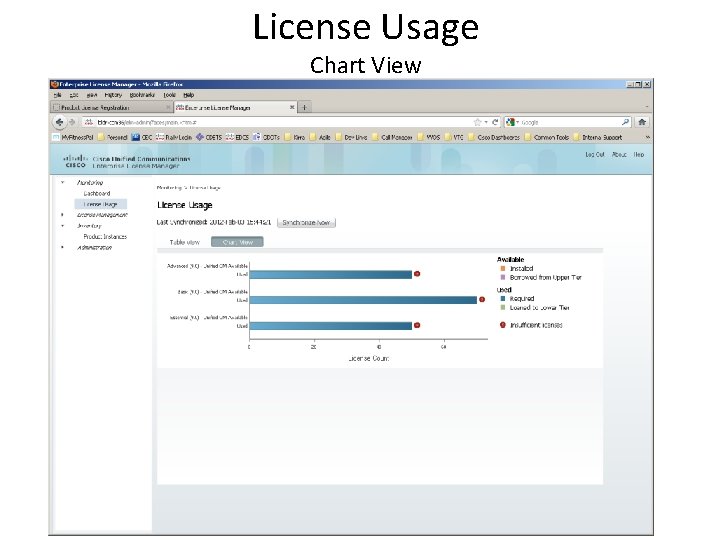Open the EDCS bookmark
The height and width of the screenshot is (540, 720).
[237, 137]
